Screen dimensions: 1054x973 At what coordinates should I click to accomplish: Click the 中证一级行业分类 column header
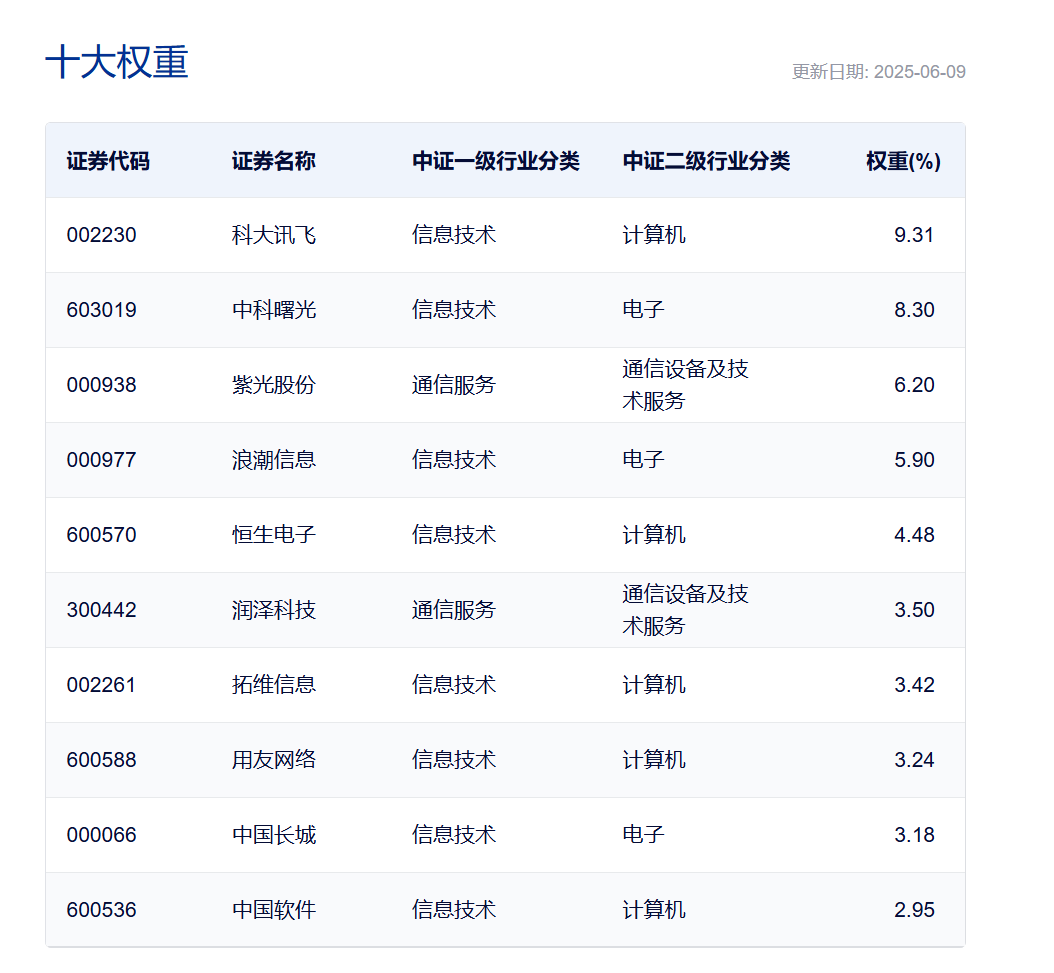(496, 161)
